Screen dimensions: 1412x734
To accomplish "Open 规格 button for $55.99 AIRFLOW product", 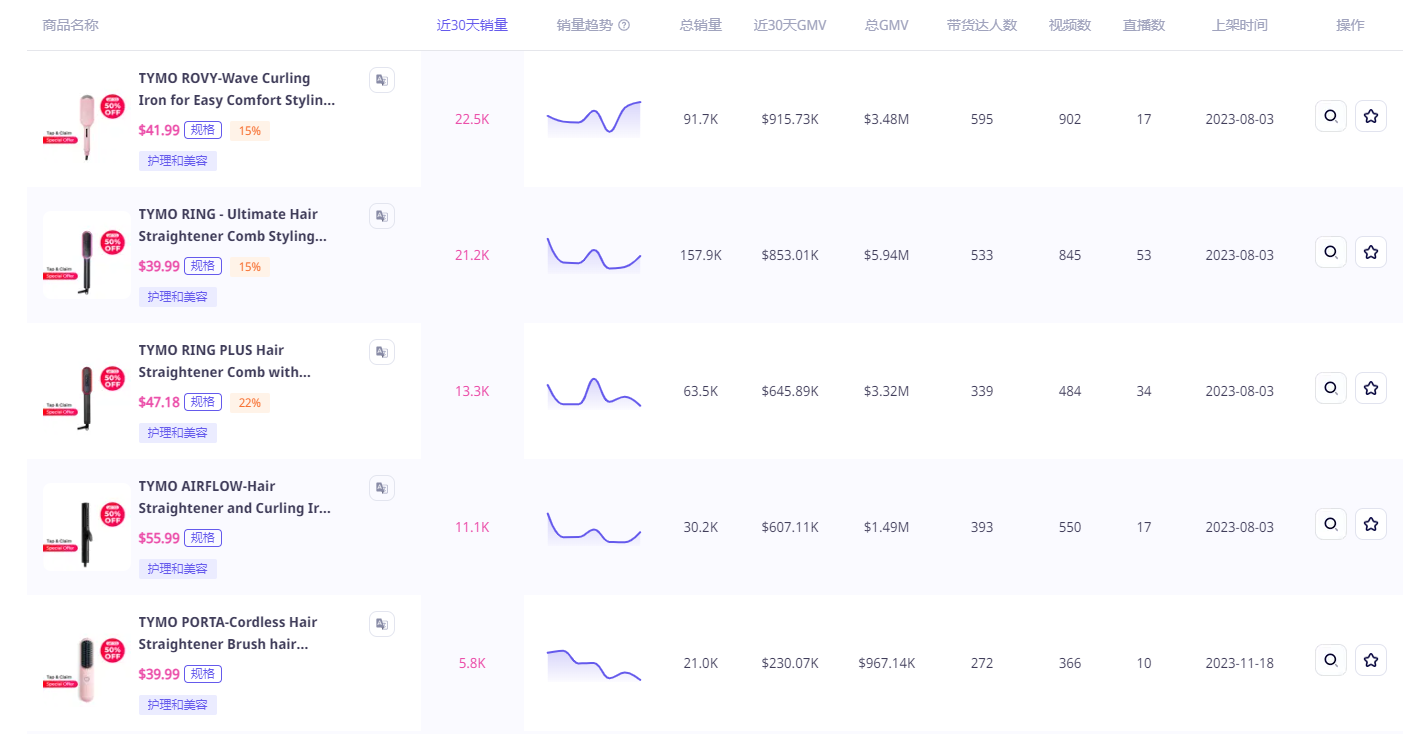I will pos(203,538).
